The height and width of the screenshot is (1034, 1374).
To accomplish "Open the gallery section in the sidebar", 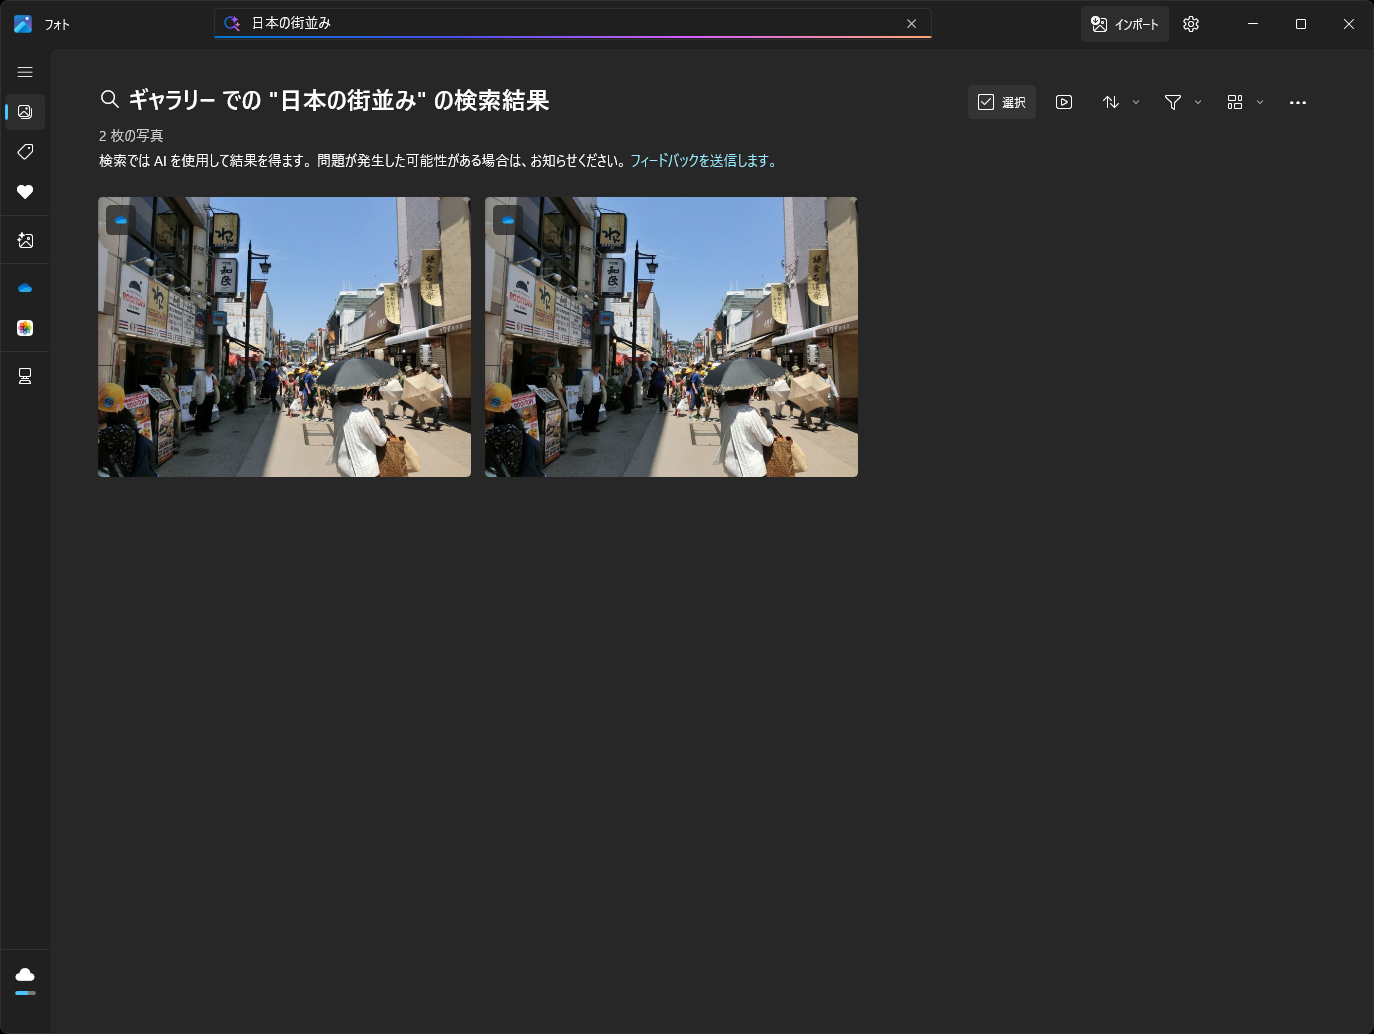I will [25, 112].
